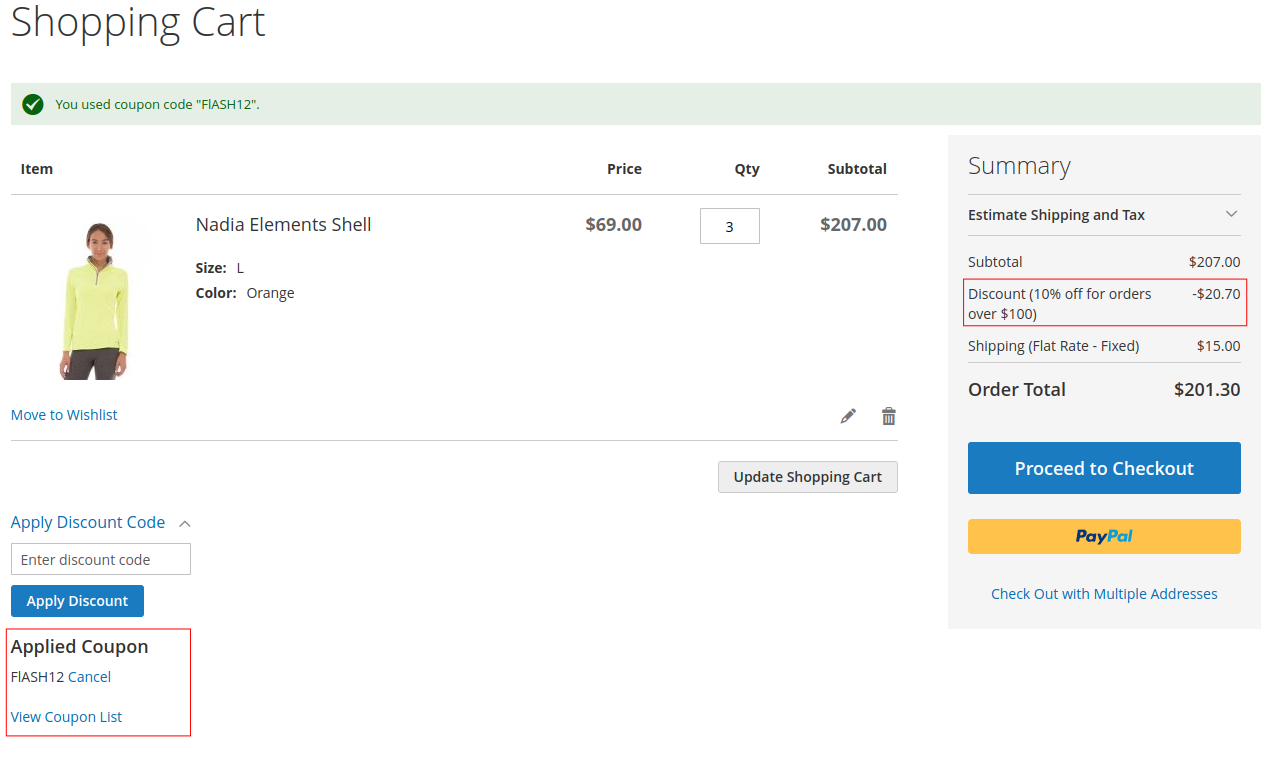Click the applied coupon code FlASH12 text
Viewport: 1270px width, 772px height.
(38, 677)
